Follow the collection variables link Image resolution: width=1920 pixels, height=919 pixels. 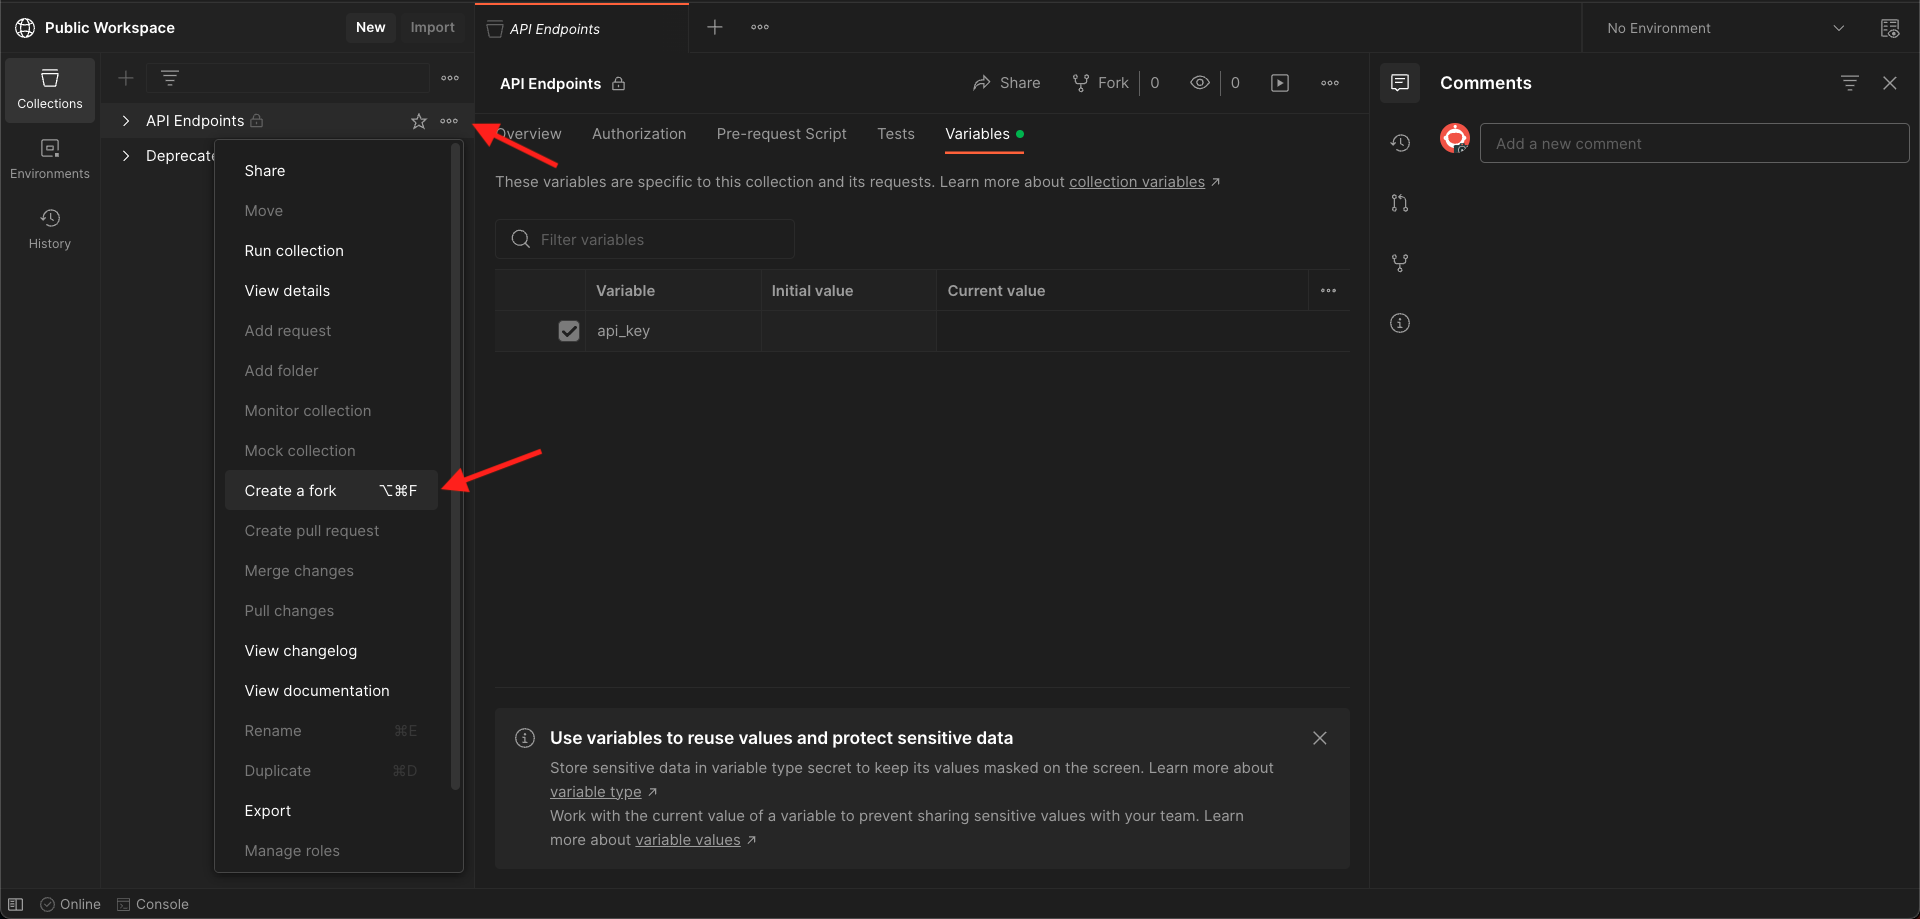click(1137, 182)
